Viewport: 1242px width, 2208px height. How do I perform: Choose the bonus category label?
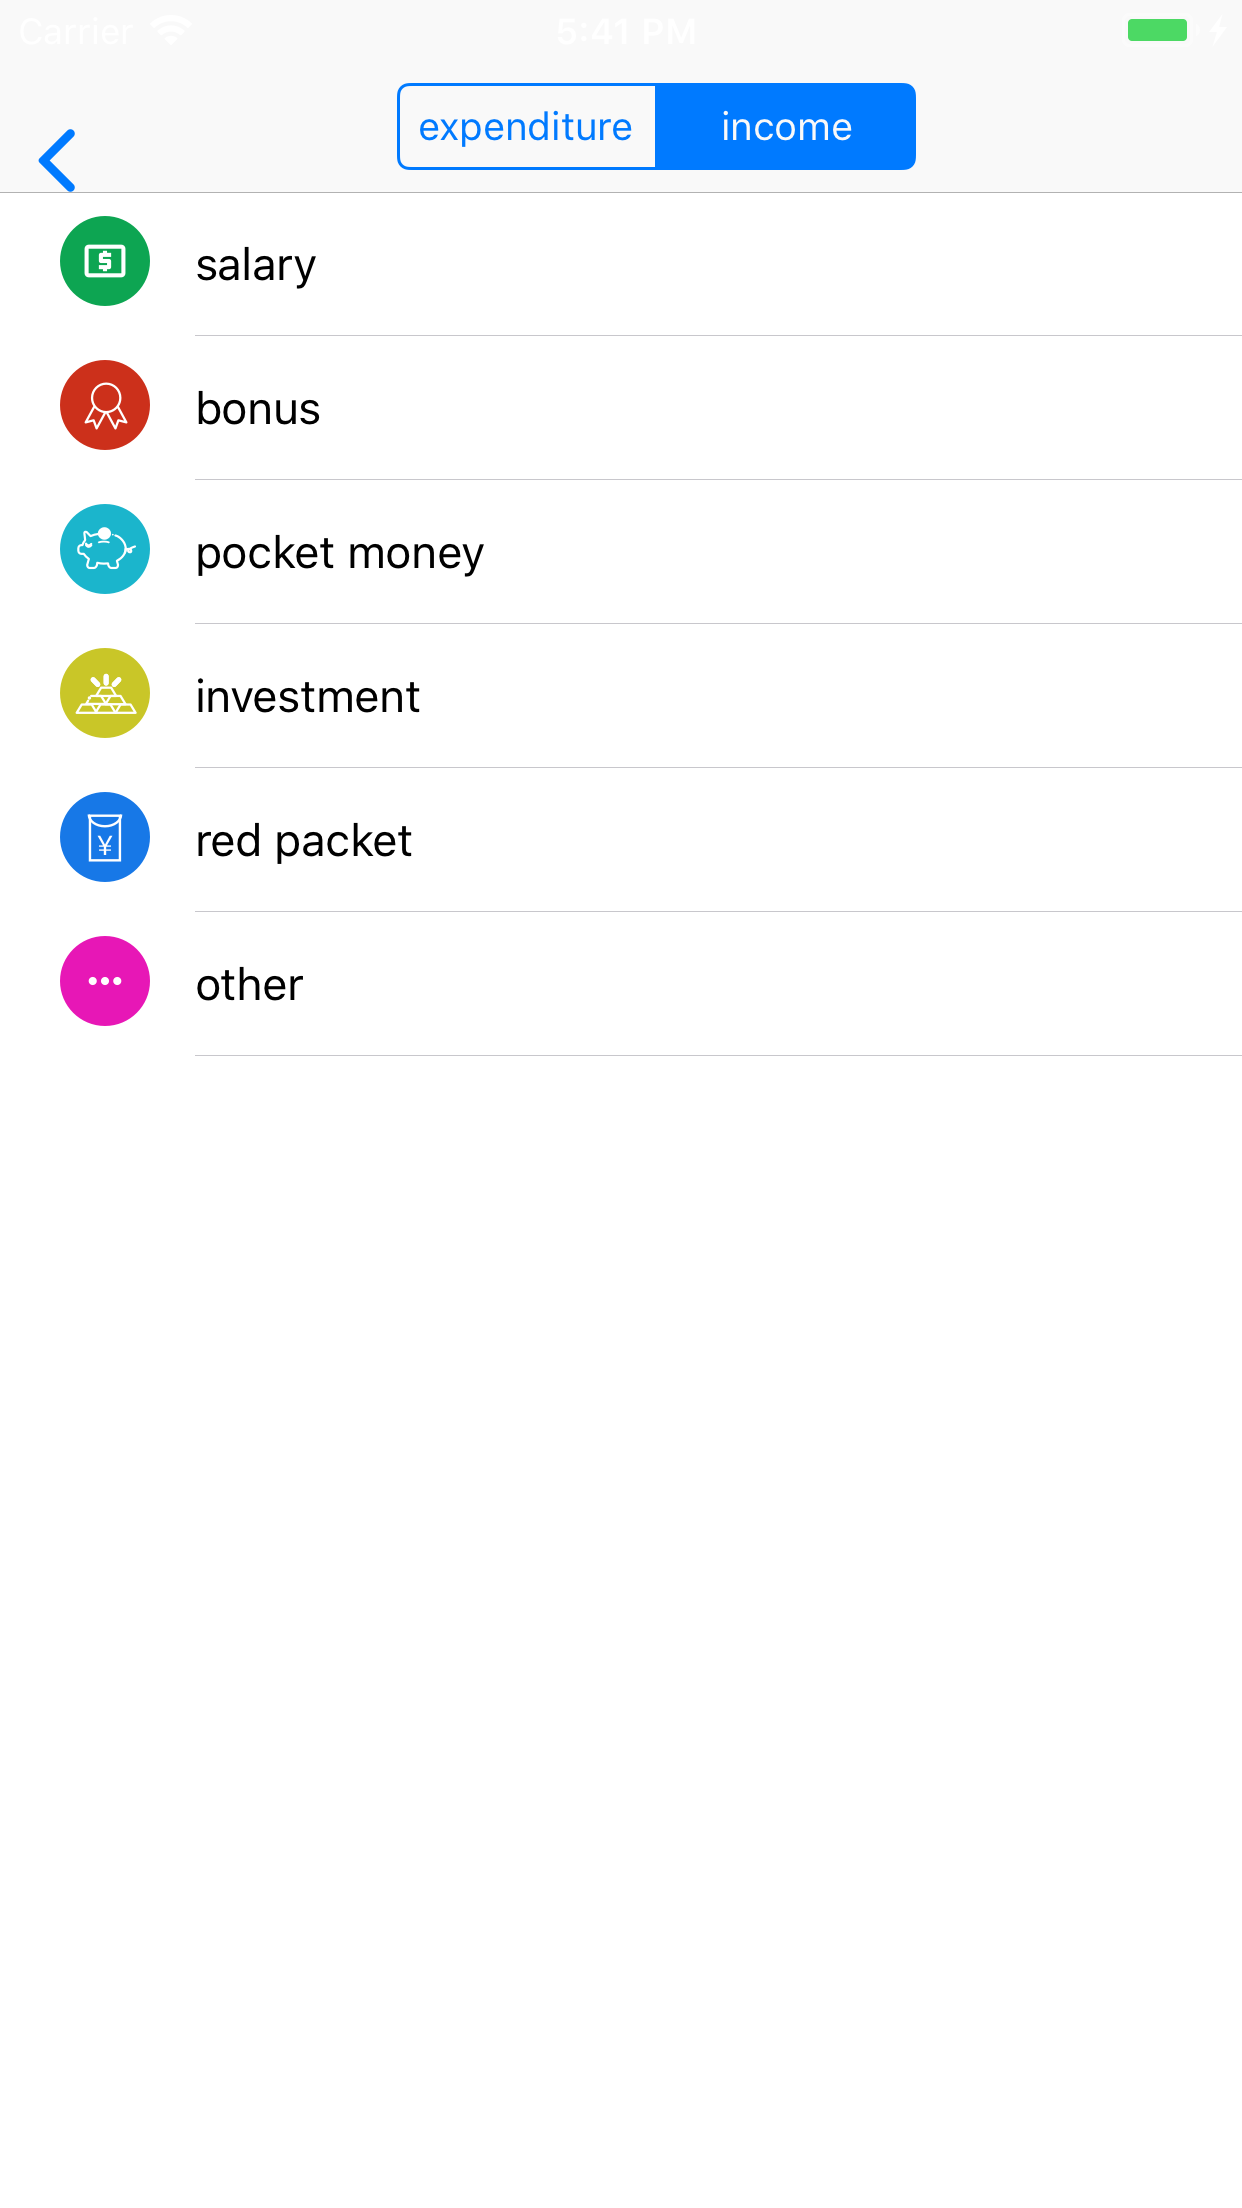coord(258,409)
